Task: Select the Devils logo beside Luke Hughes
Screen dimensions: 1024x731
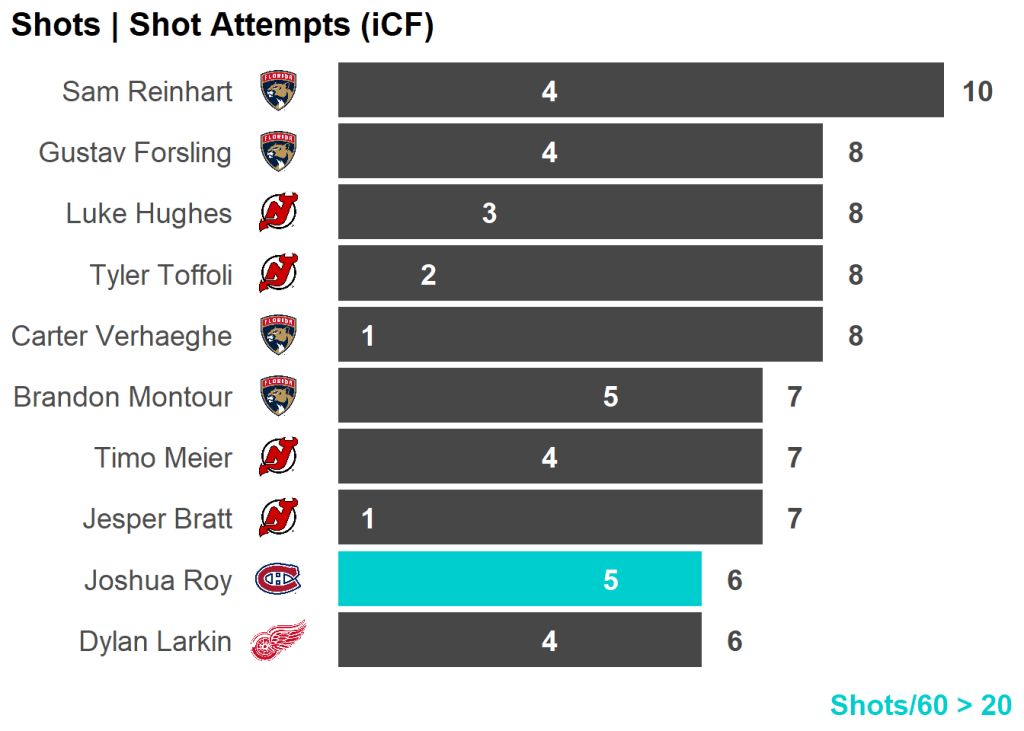Action: [277, 213]
